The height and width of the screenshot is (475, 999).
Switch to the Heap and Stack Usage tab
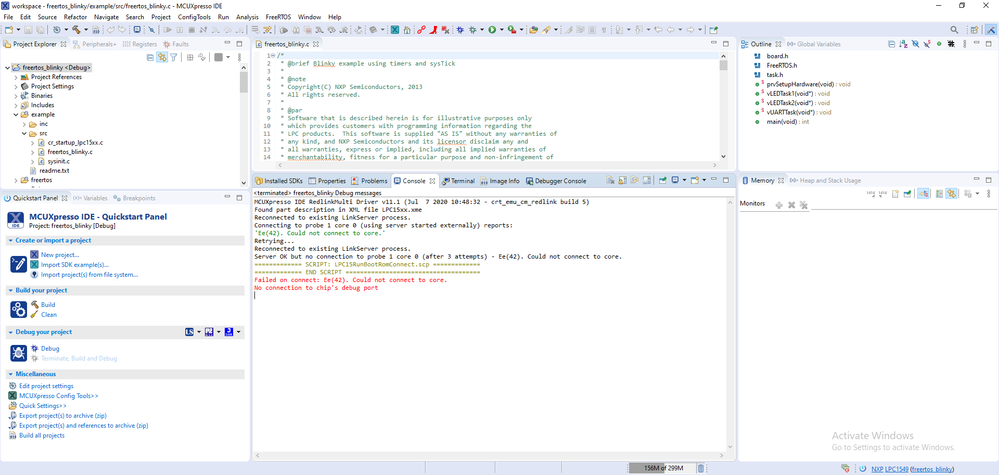[x=825, y=181]
